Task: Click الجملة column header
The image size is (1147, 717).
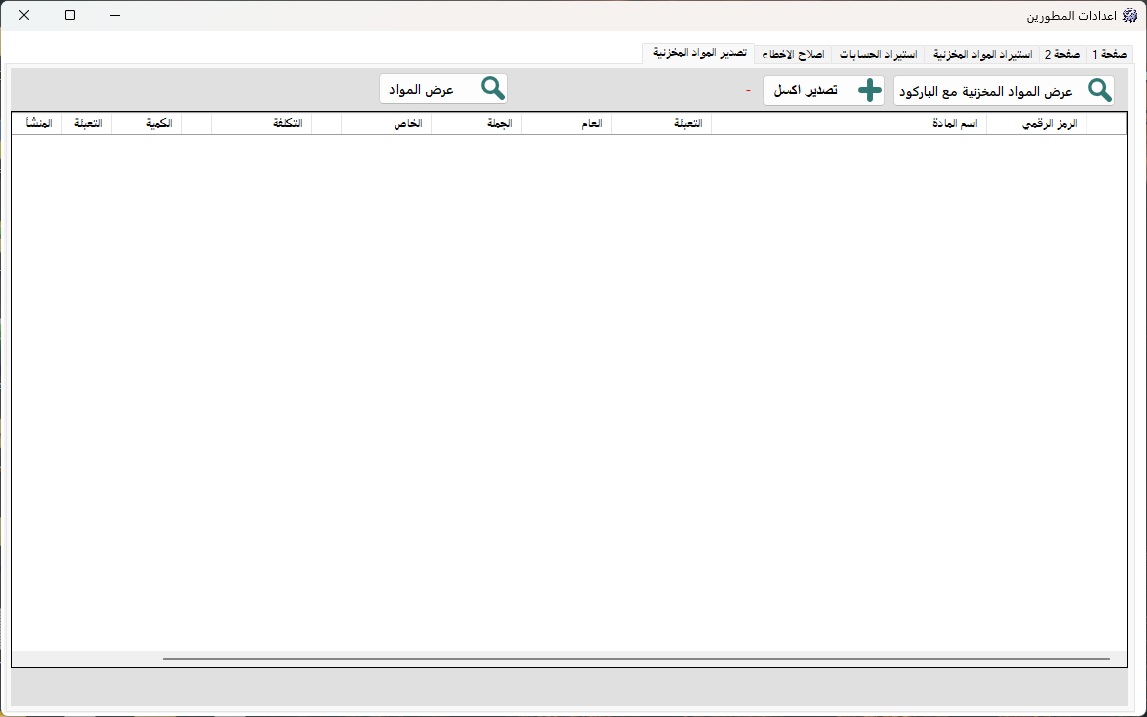Action: (x=476, y=124)
